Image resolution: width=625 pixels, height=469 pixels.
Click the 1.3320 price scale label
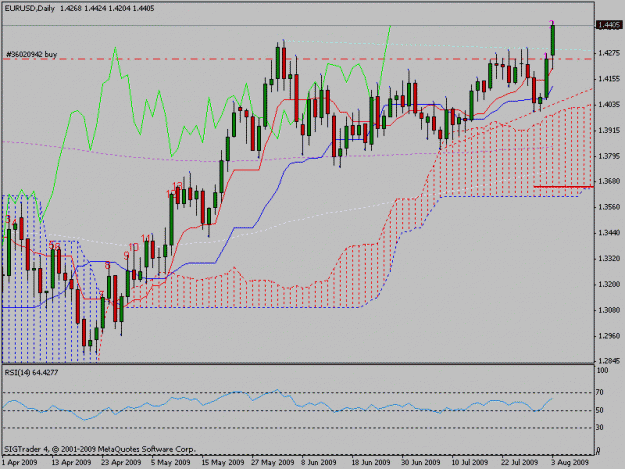609,259
